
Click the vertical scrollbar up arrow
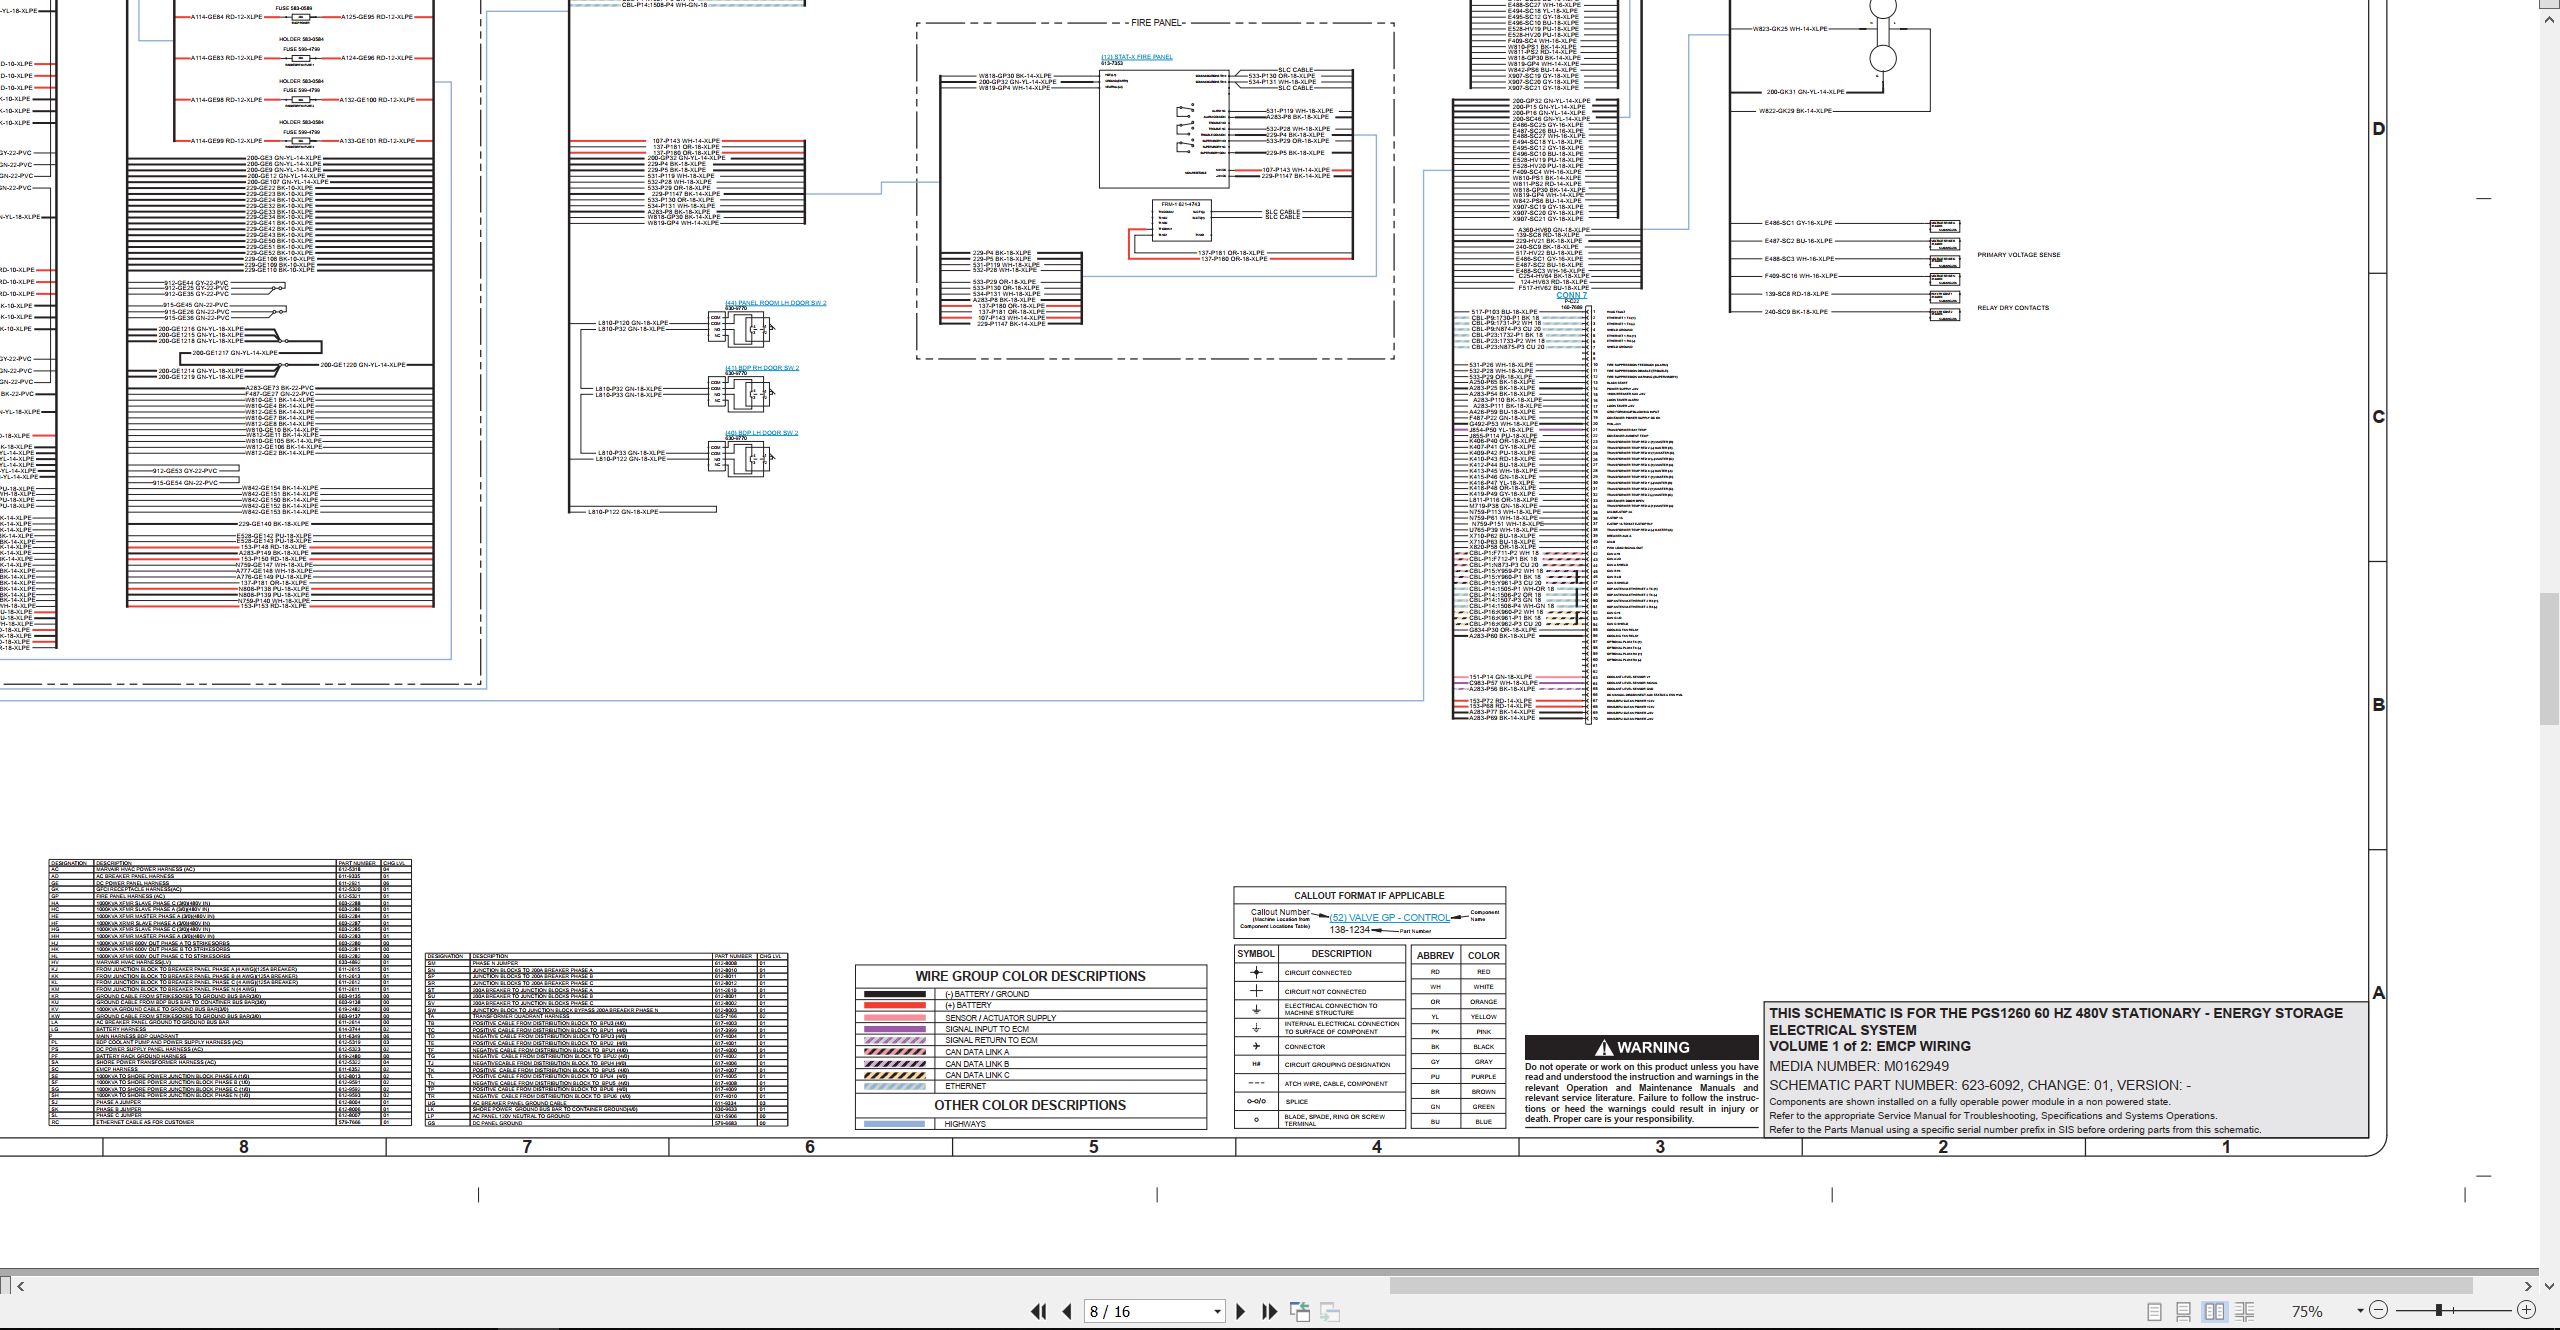coord(2550,20)
